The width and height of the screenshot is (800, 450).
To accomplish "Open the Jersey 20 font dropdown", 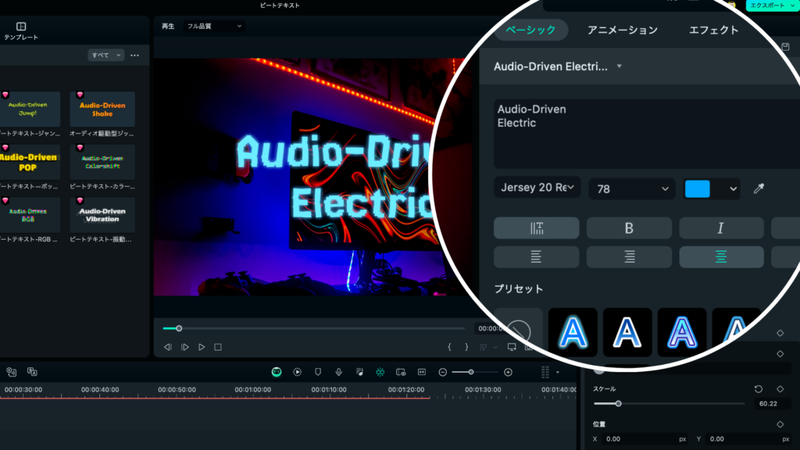I will pyautogui.click(x=537, y=188).
